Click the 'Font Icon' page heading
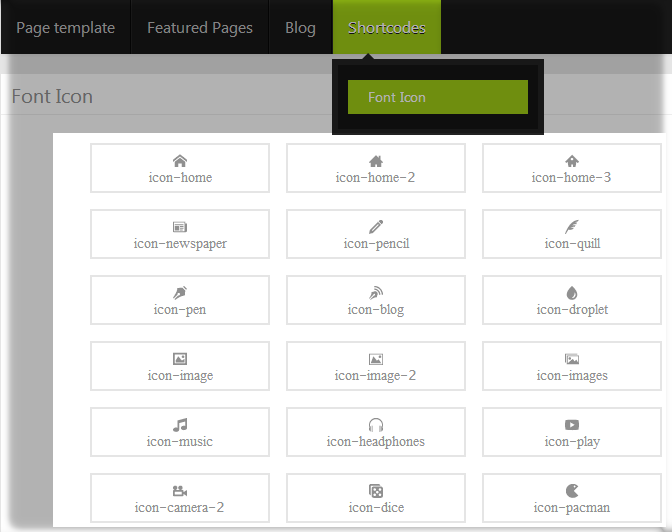The height and width of the screenshot is (532, 672). tap(52, 96)
